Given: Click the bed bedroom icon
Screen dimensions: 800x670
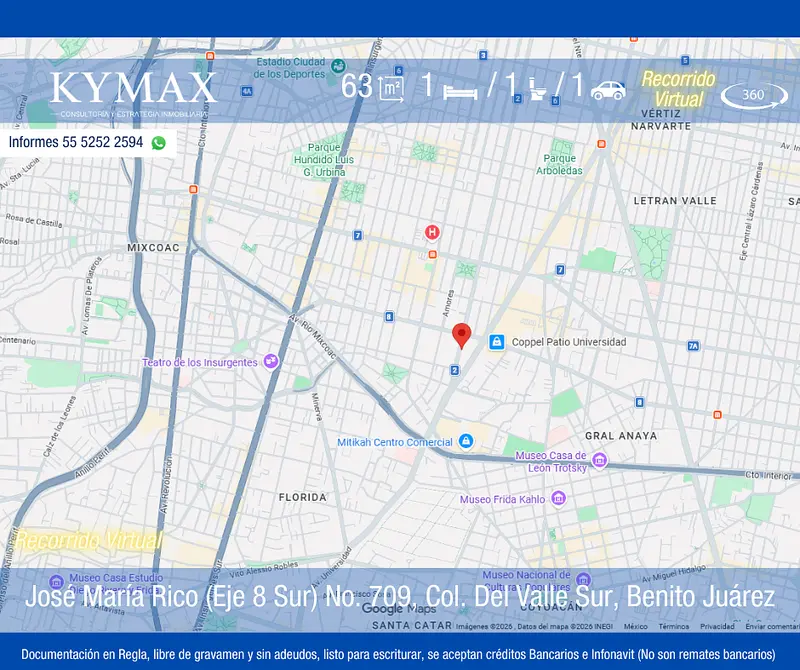Looking at the screenshot, I should pos(460,91).
